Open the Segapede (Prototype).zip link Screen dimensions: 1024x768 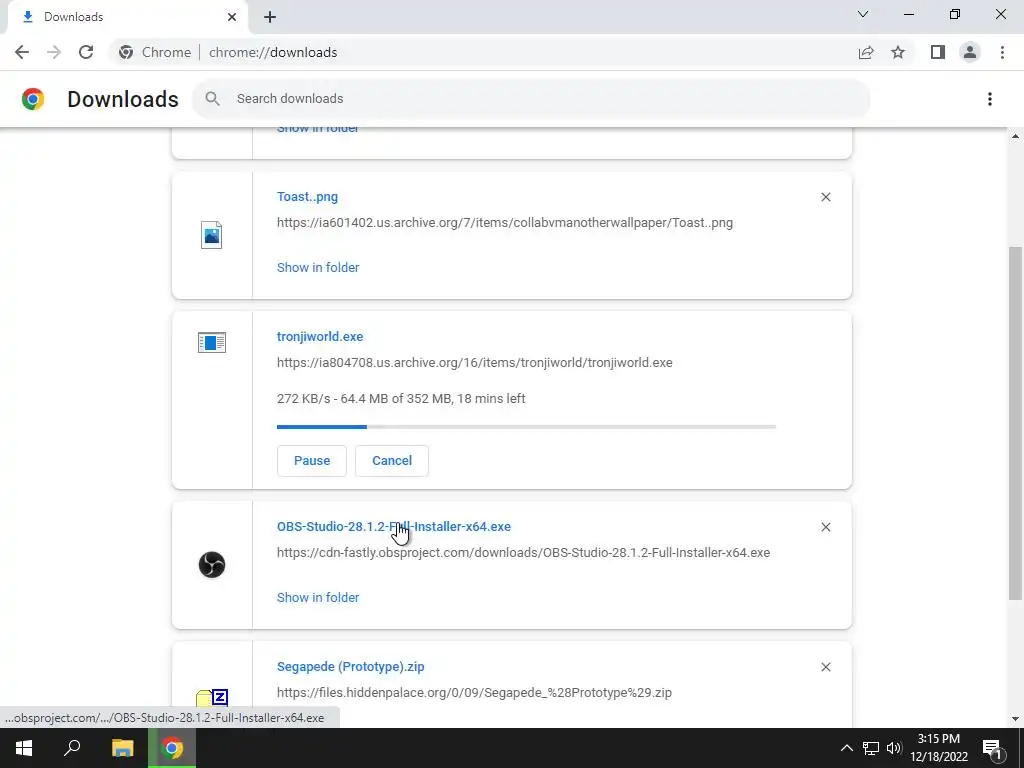tap(351, 667)
